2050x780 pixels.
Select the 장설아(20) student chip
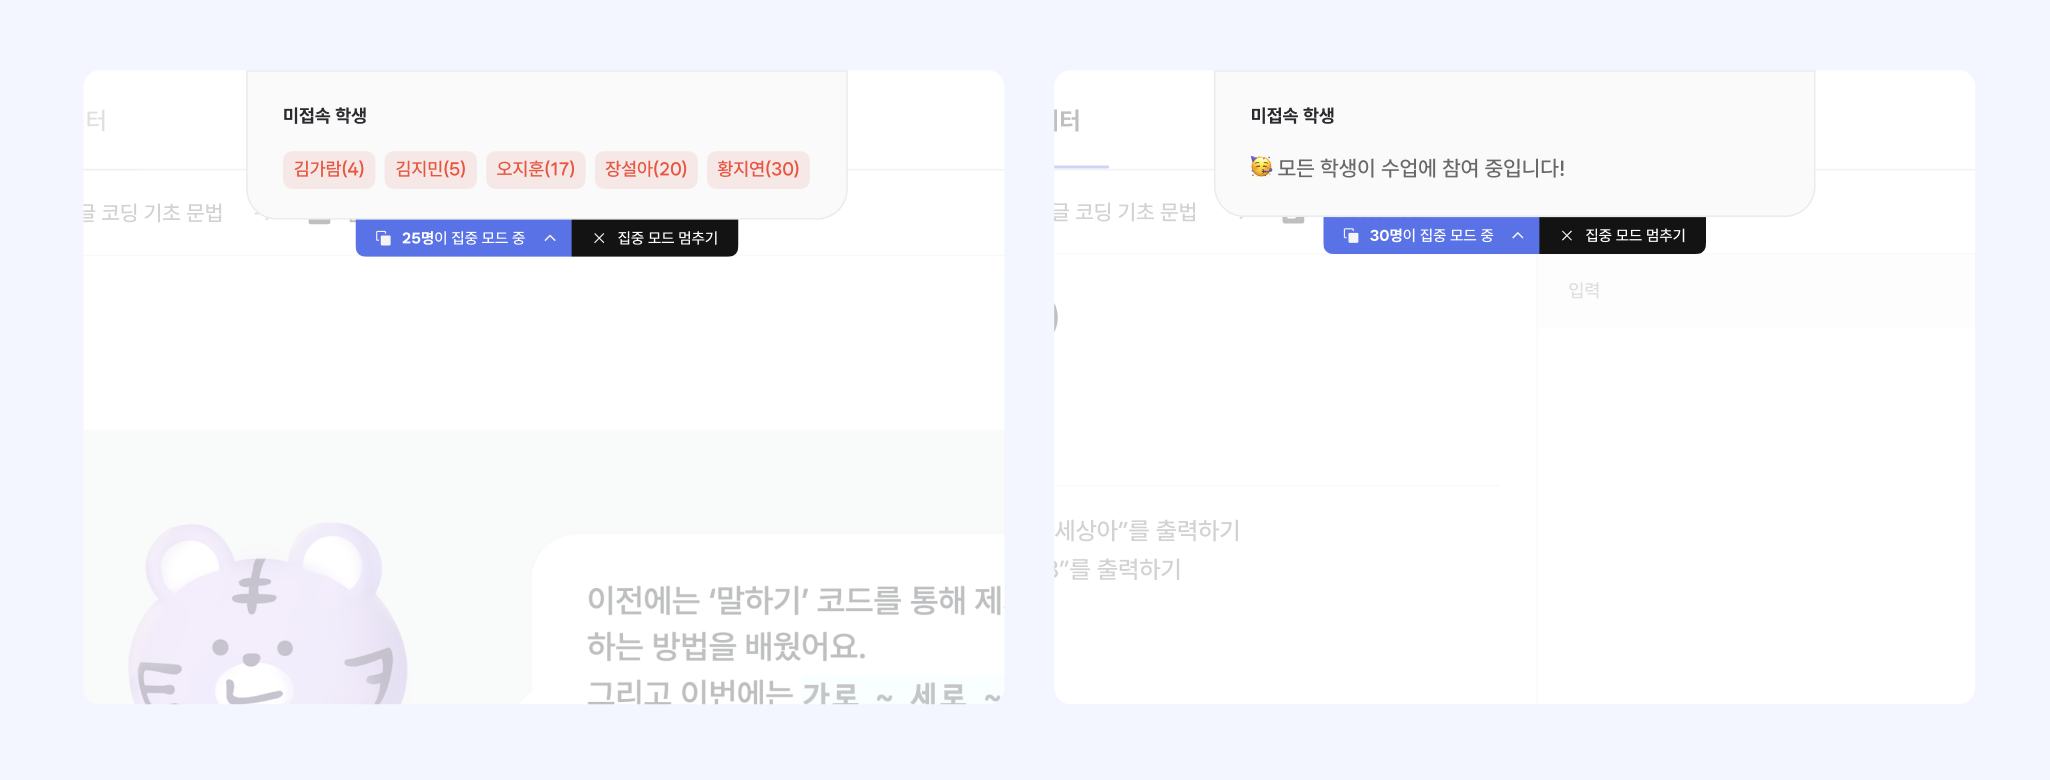point(646,169)
